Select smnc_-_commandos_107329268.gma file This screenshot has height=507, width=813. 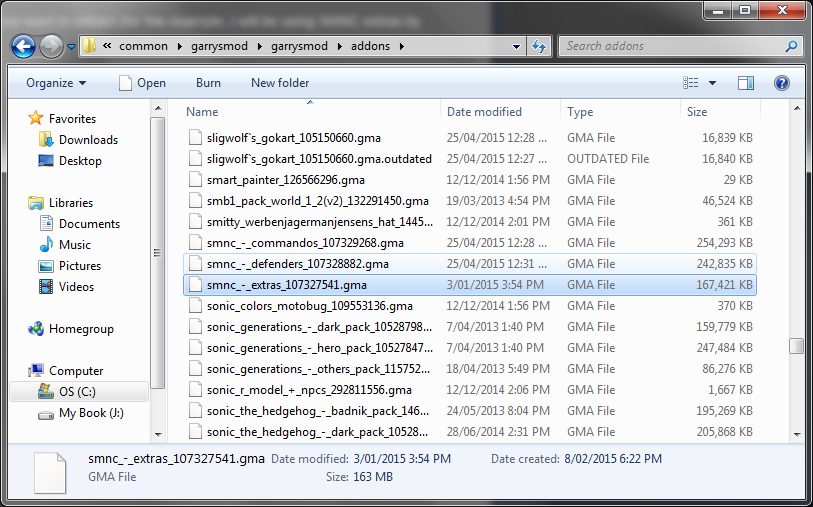point(470,243)
